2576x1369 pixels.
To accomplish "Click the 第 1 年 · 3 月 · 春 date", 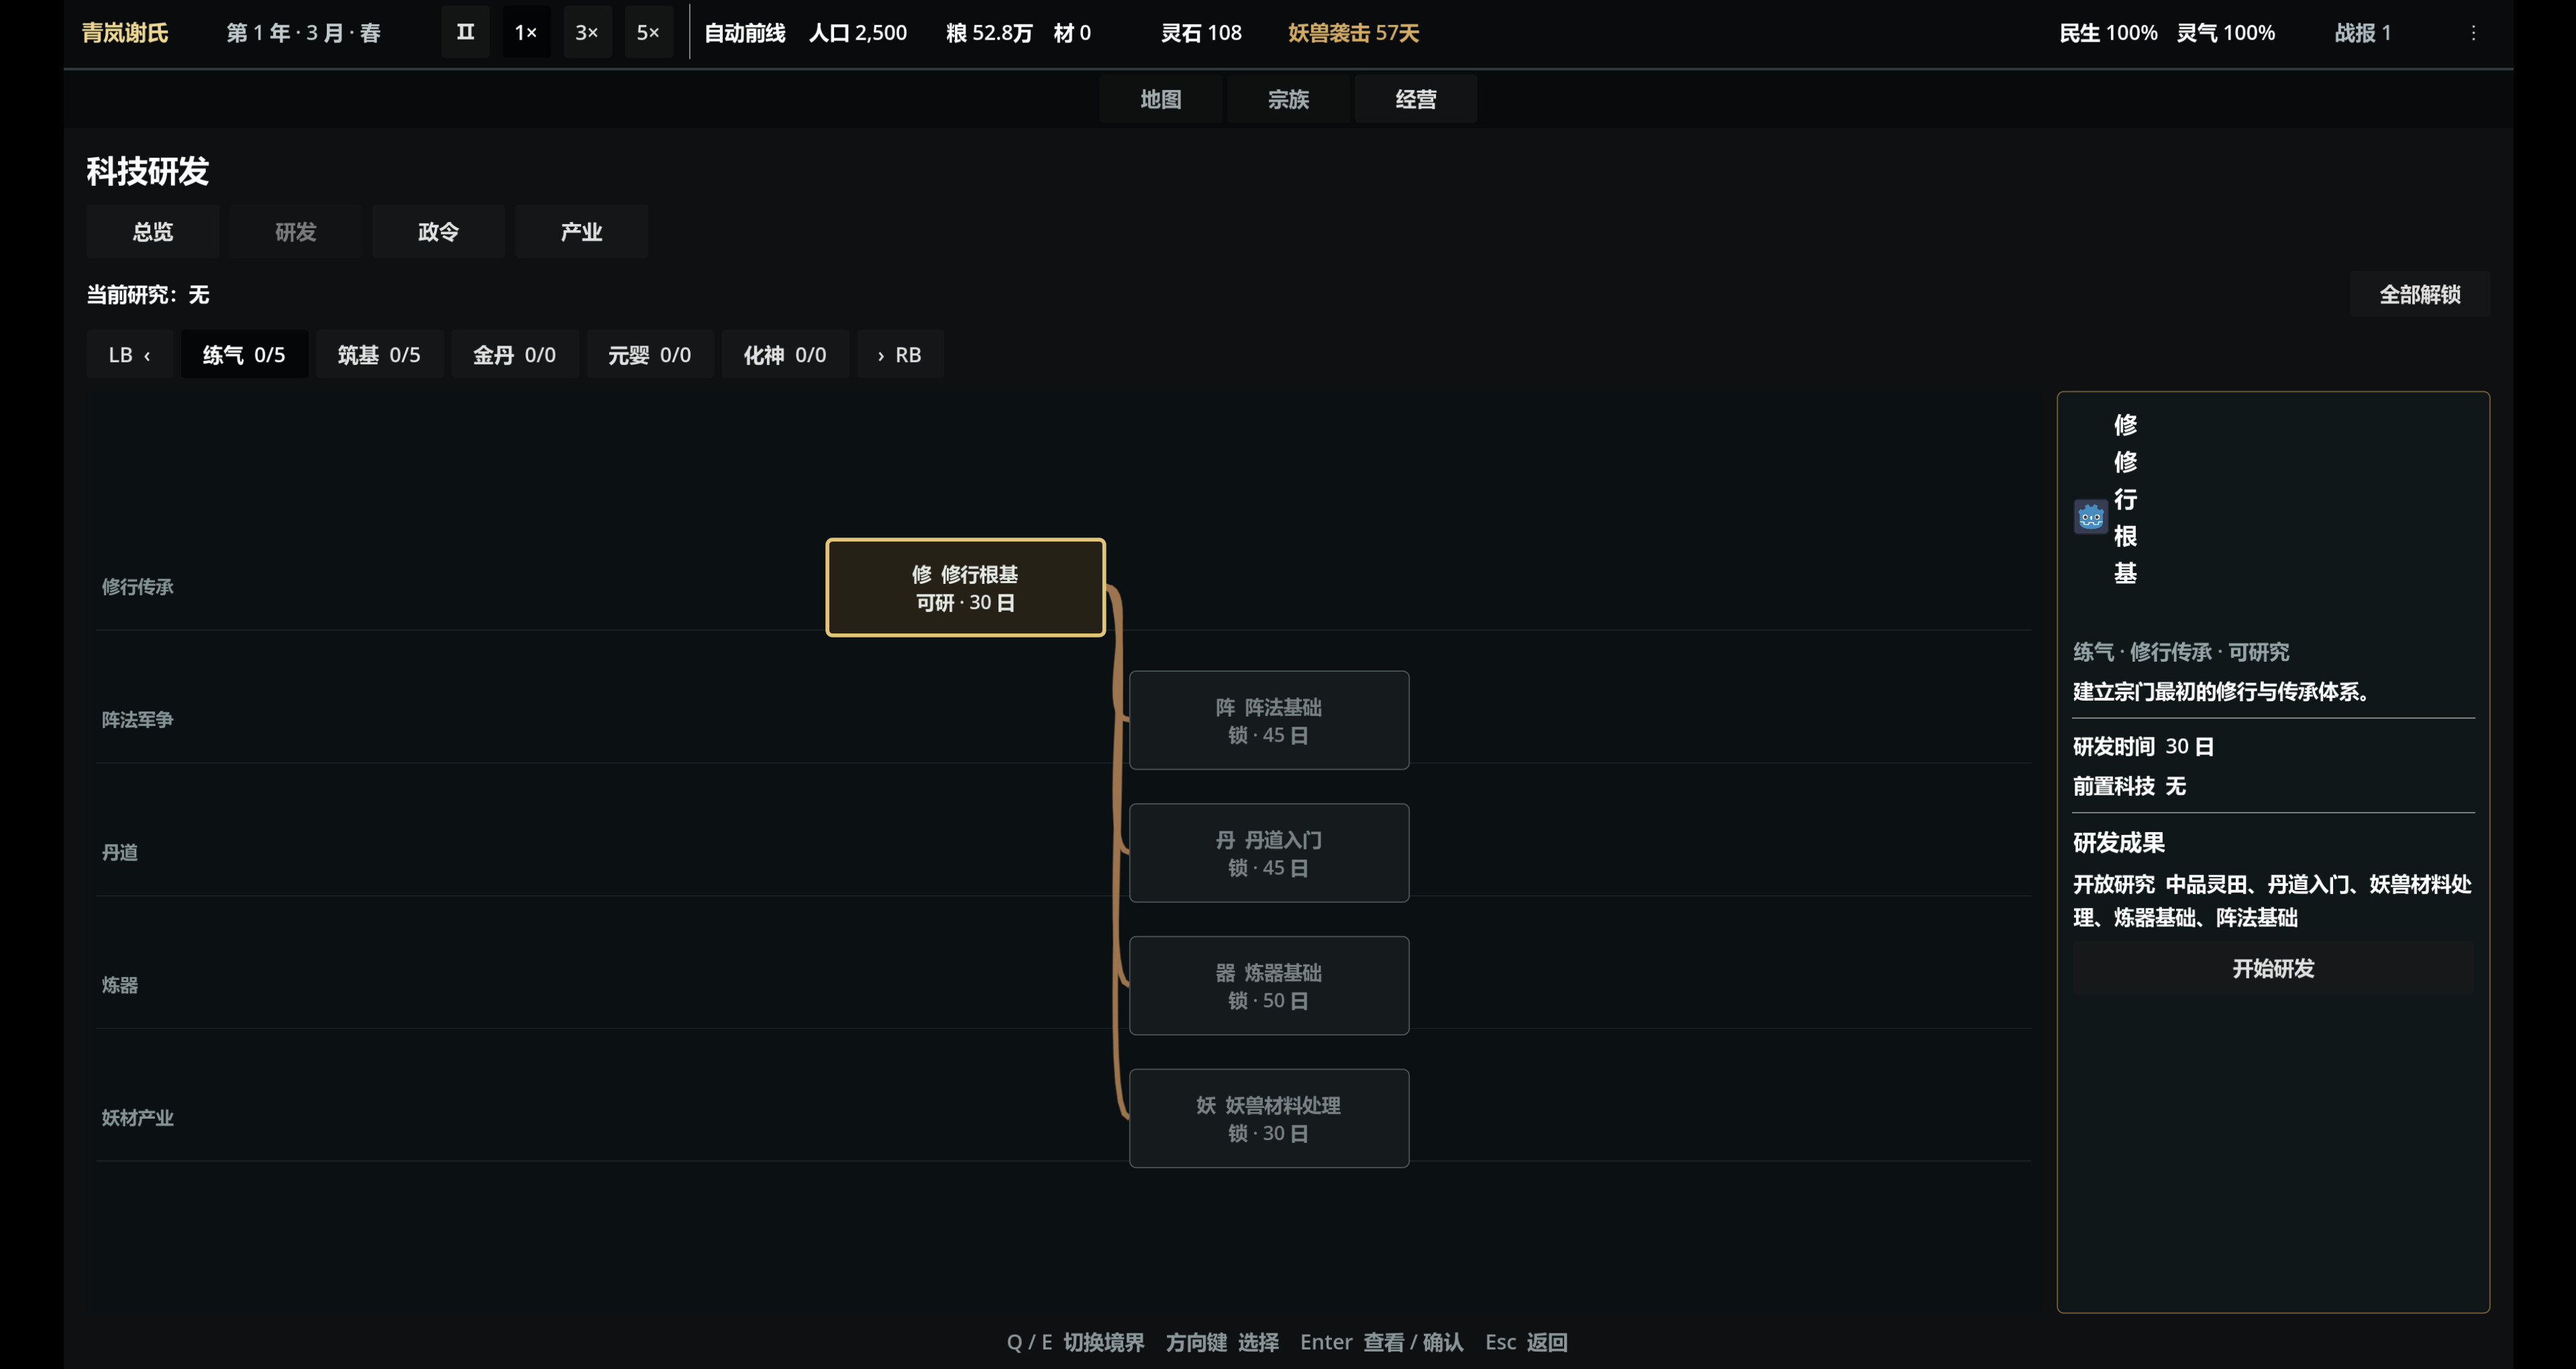I will pyautogui.click(x=303, y=33).
